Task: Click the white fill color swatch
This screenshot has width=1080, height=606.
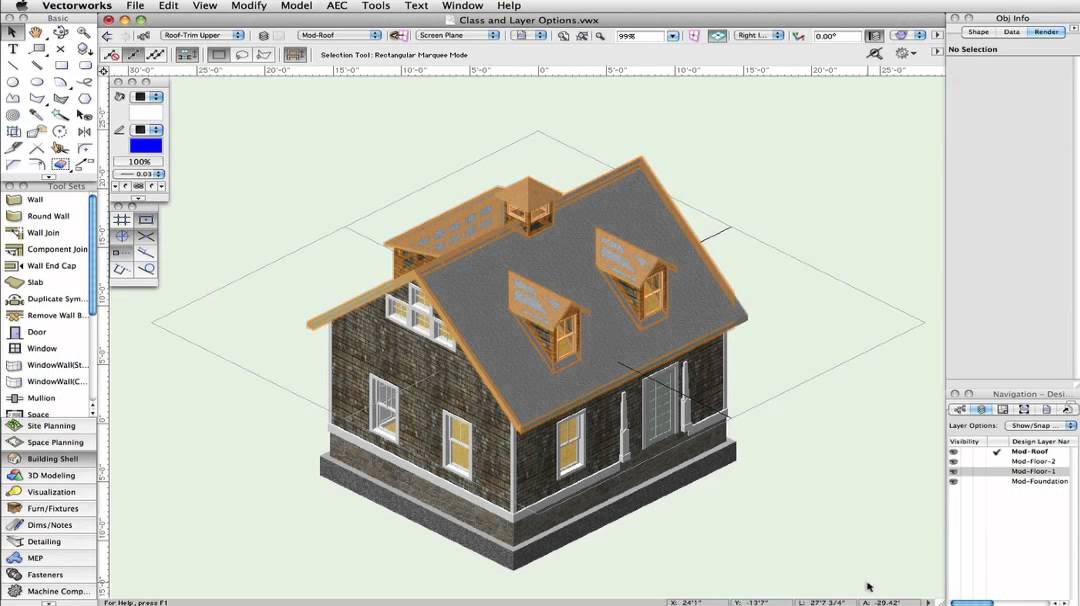Action: [x=146, y=113]
